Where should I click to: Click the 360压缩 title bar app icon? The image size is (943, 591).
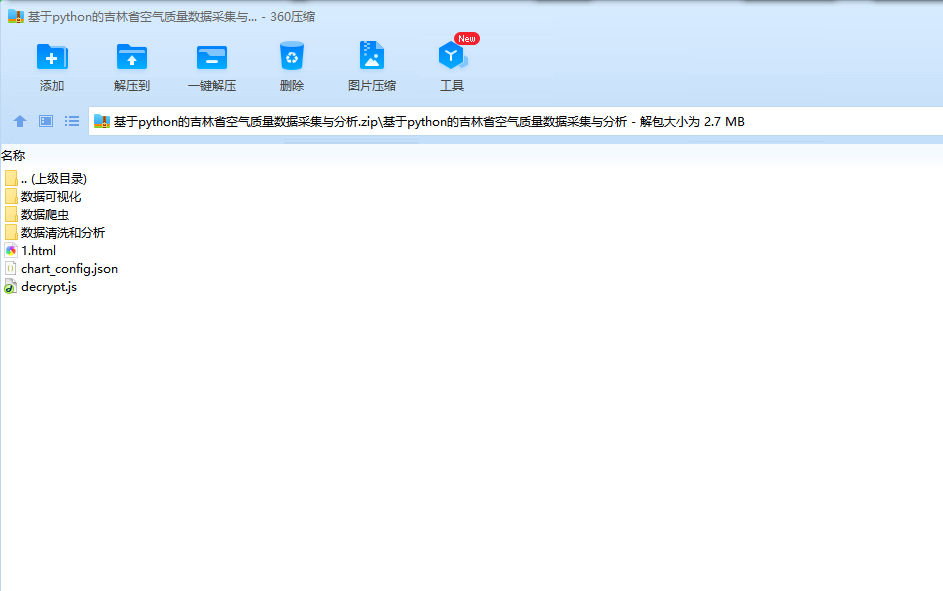click(16, 16)
